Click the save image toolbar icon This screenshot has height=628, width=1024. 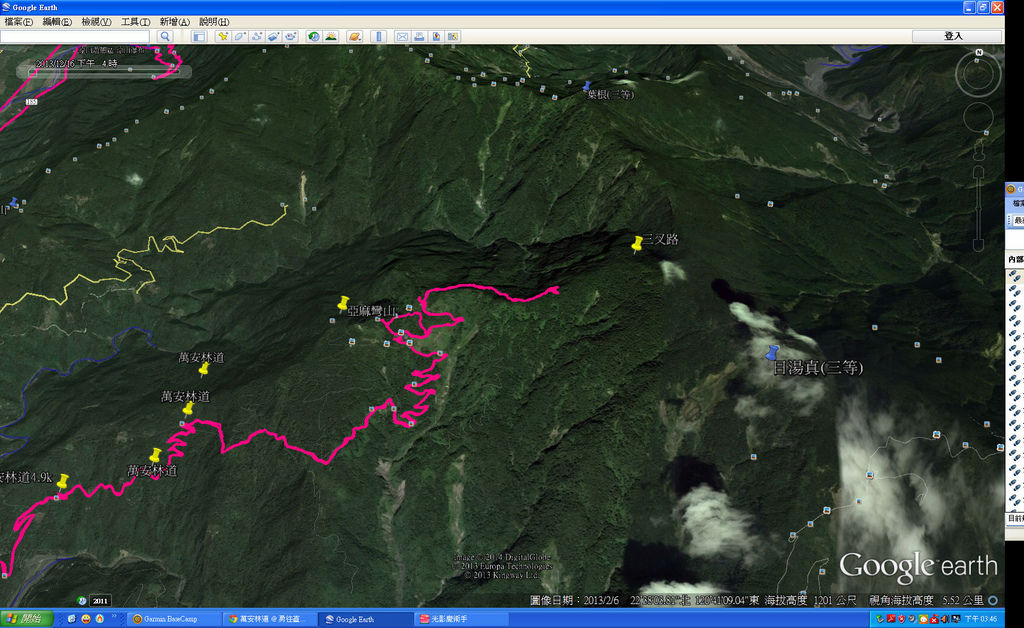point(436,37)
